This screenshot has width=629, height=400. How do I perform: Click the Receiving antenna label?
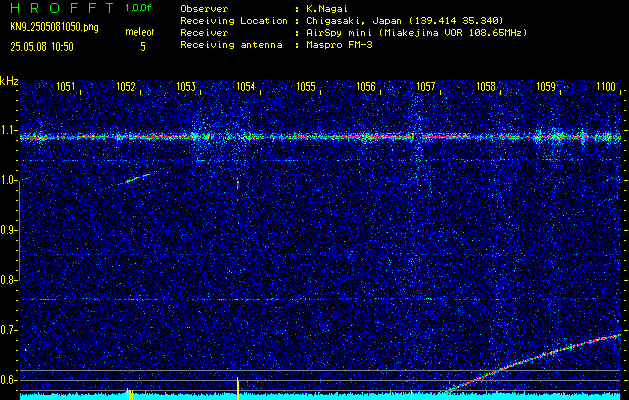[231, 45]
